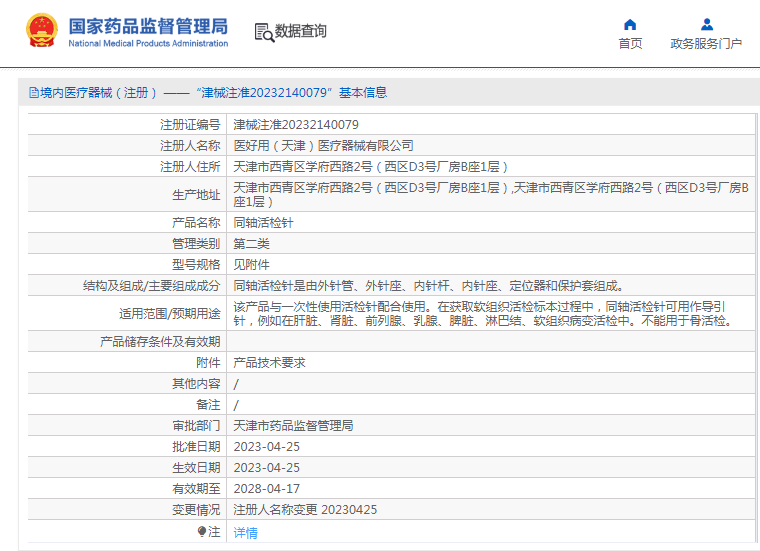Click the National Medical Products Administration subtitle
Image resolution: width=760 pixels, height=551 pixels.
(x=148, y=43)
